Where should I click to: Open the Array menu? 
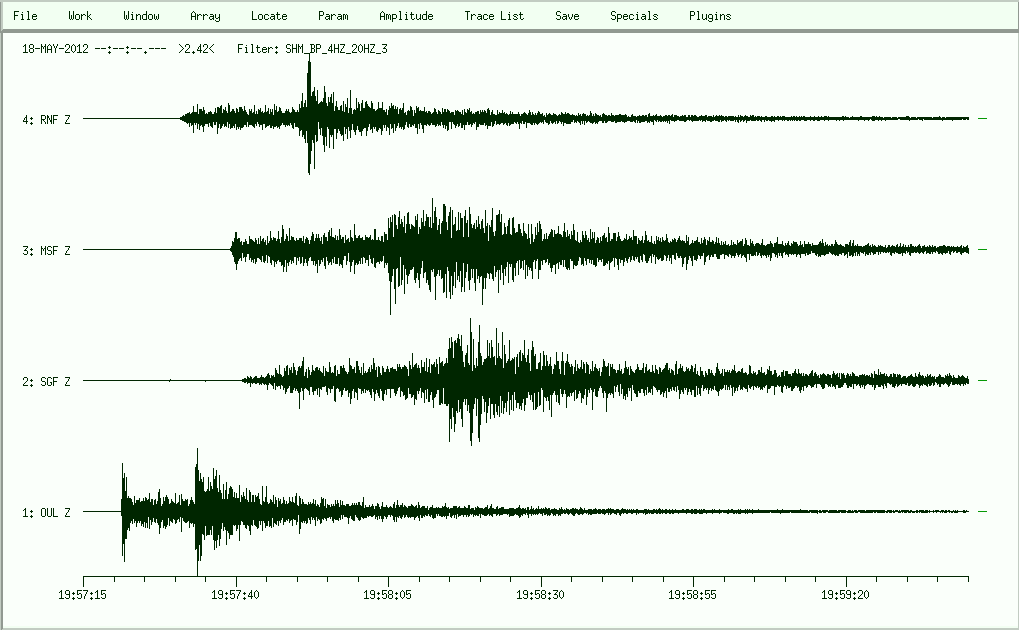(205, 16)
